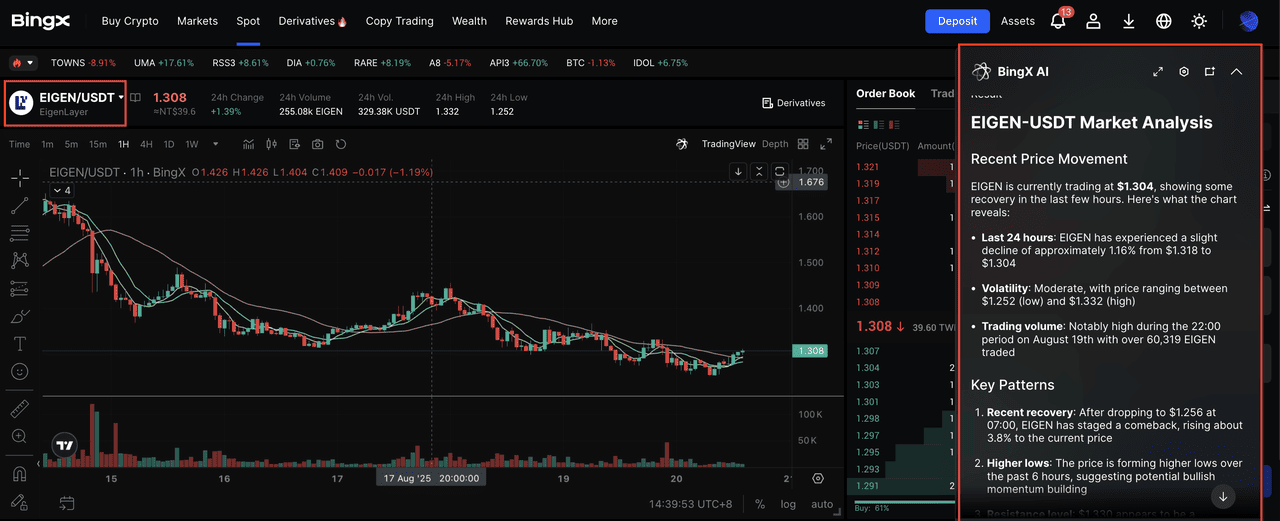Open the Copy Trading menu
1280x521 pixels.
400,21
